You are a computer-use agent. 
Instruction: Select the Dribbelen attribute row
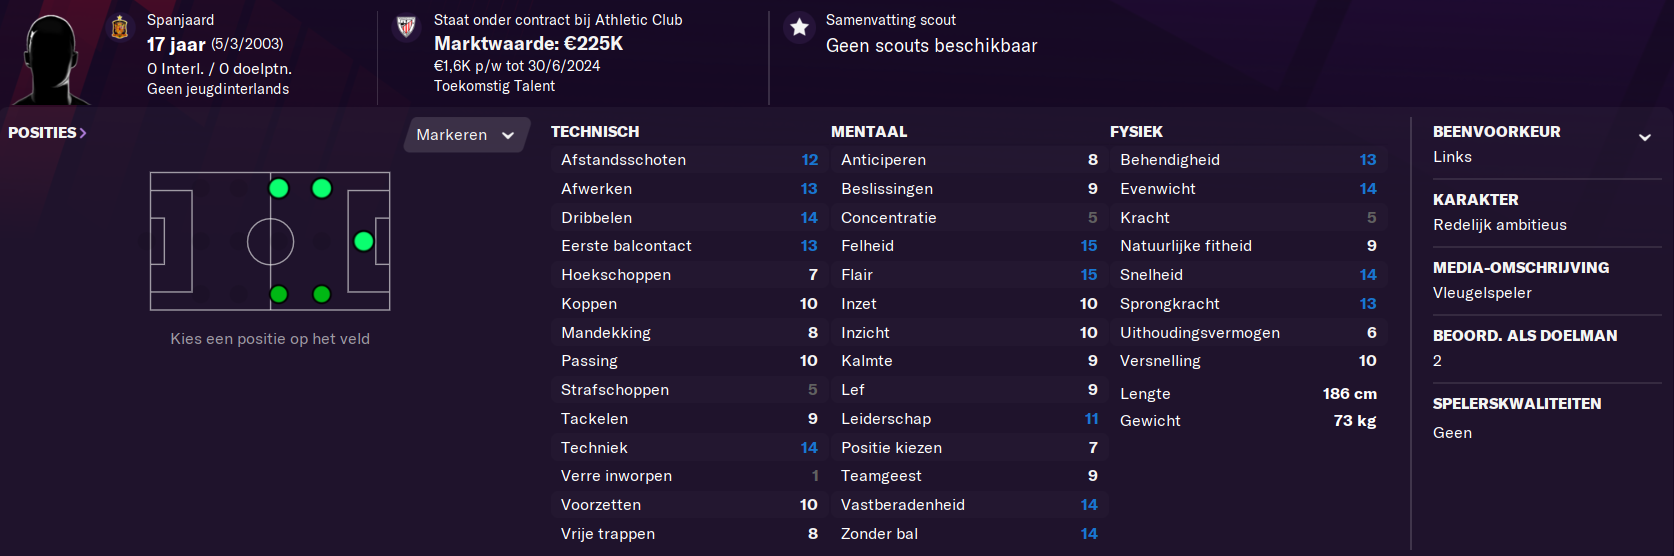click(x=689, y=217)
